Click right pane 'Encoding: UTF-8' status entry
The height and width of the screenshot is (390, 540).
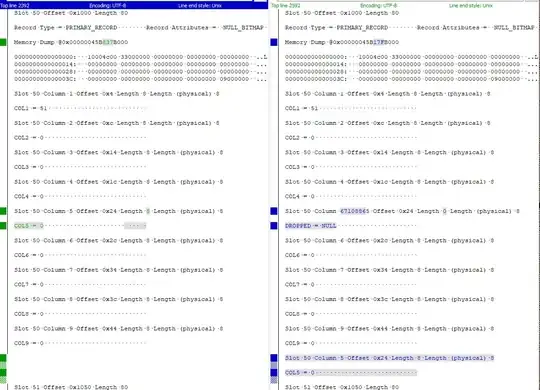coord(378,6)
